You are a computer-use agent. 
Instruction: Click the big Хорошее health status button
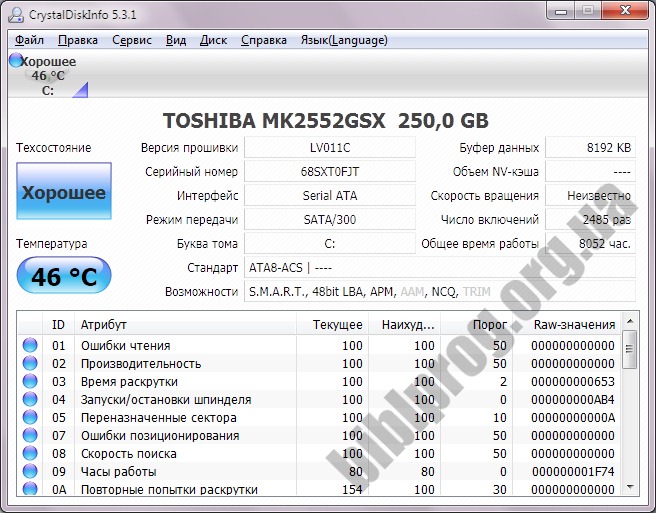tap(64, 191)
